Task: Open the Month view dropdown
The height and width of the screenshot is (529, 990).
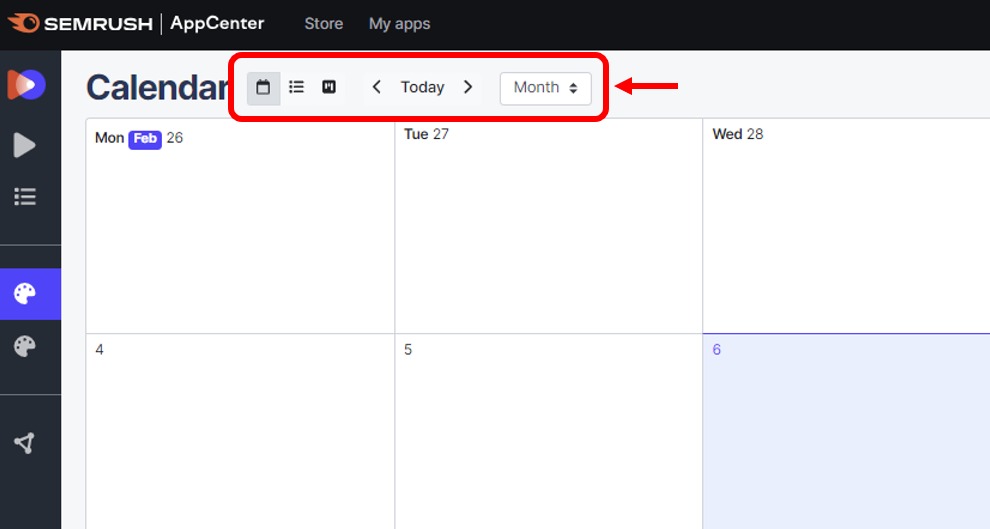Action: point(545,88)
